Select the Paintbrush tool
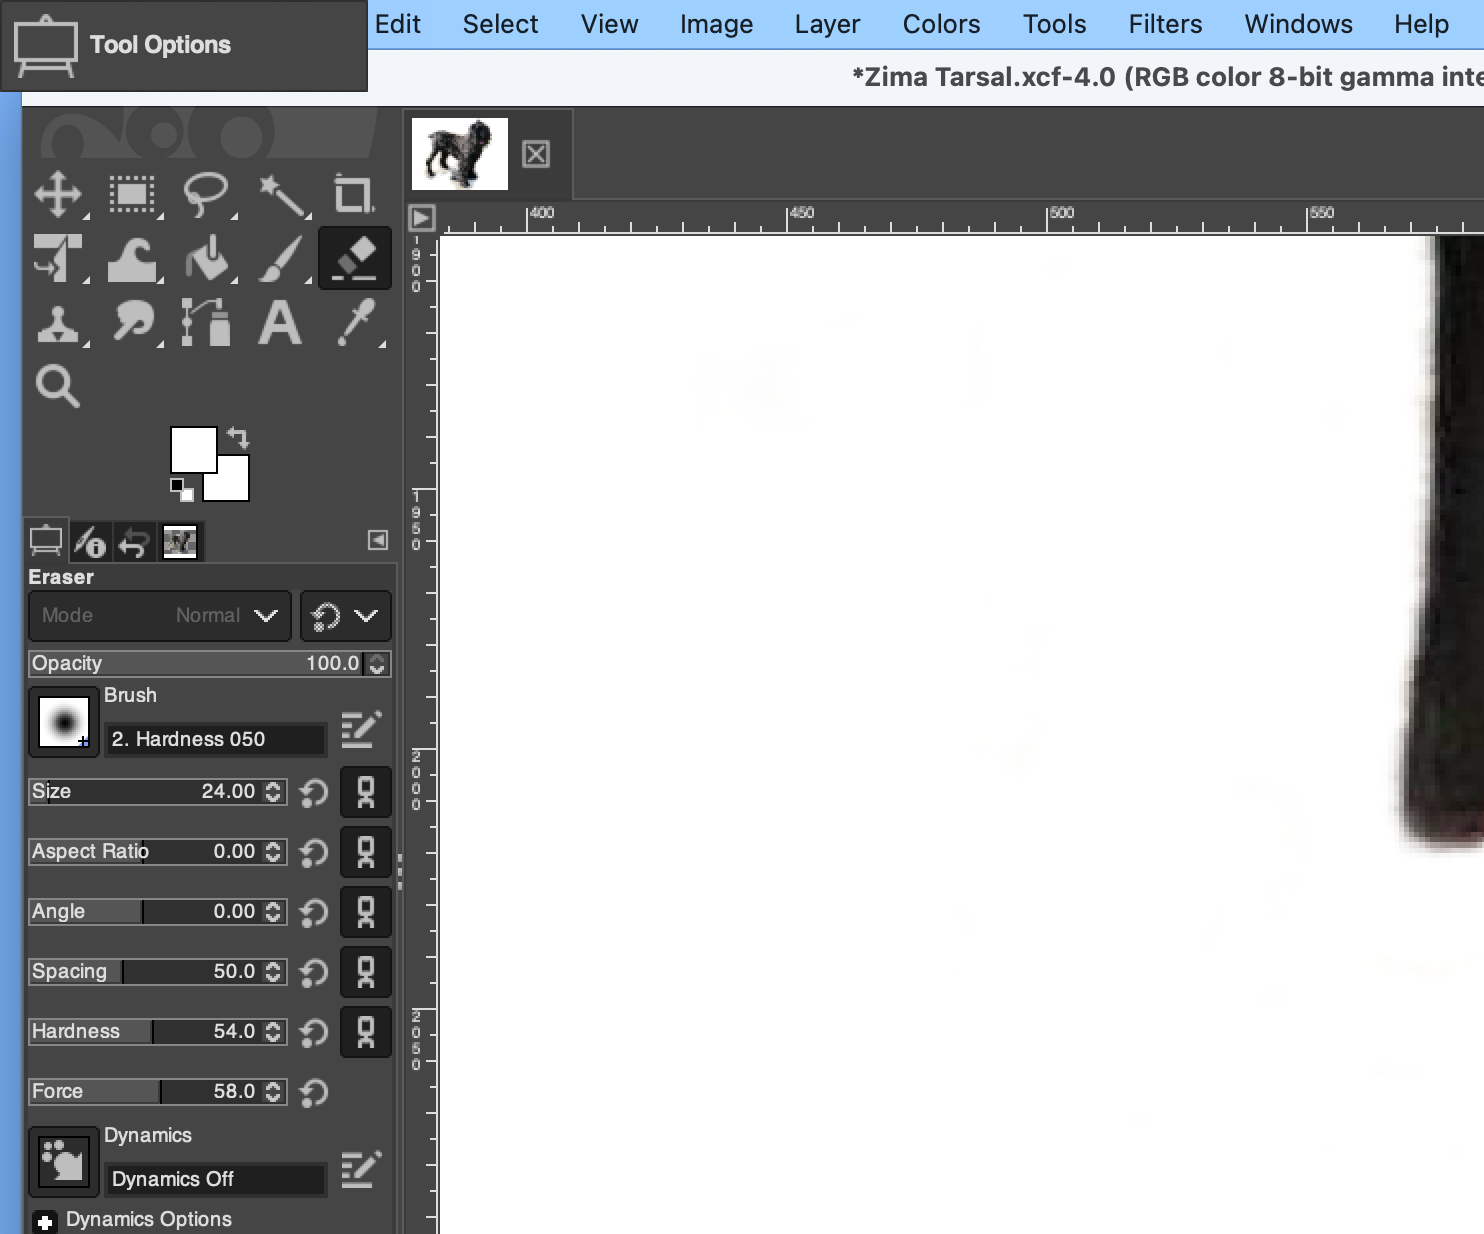This screenshot has width=1484, height=1234. [281, 258]
